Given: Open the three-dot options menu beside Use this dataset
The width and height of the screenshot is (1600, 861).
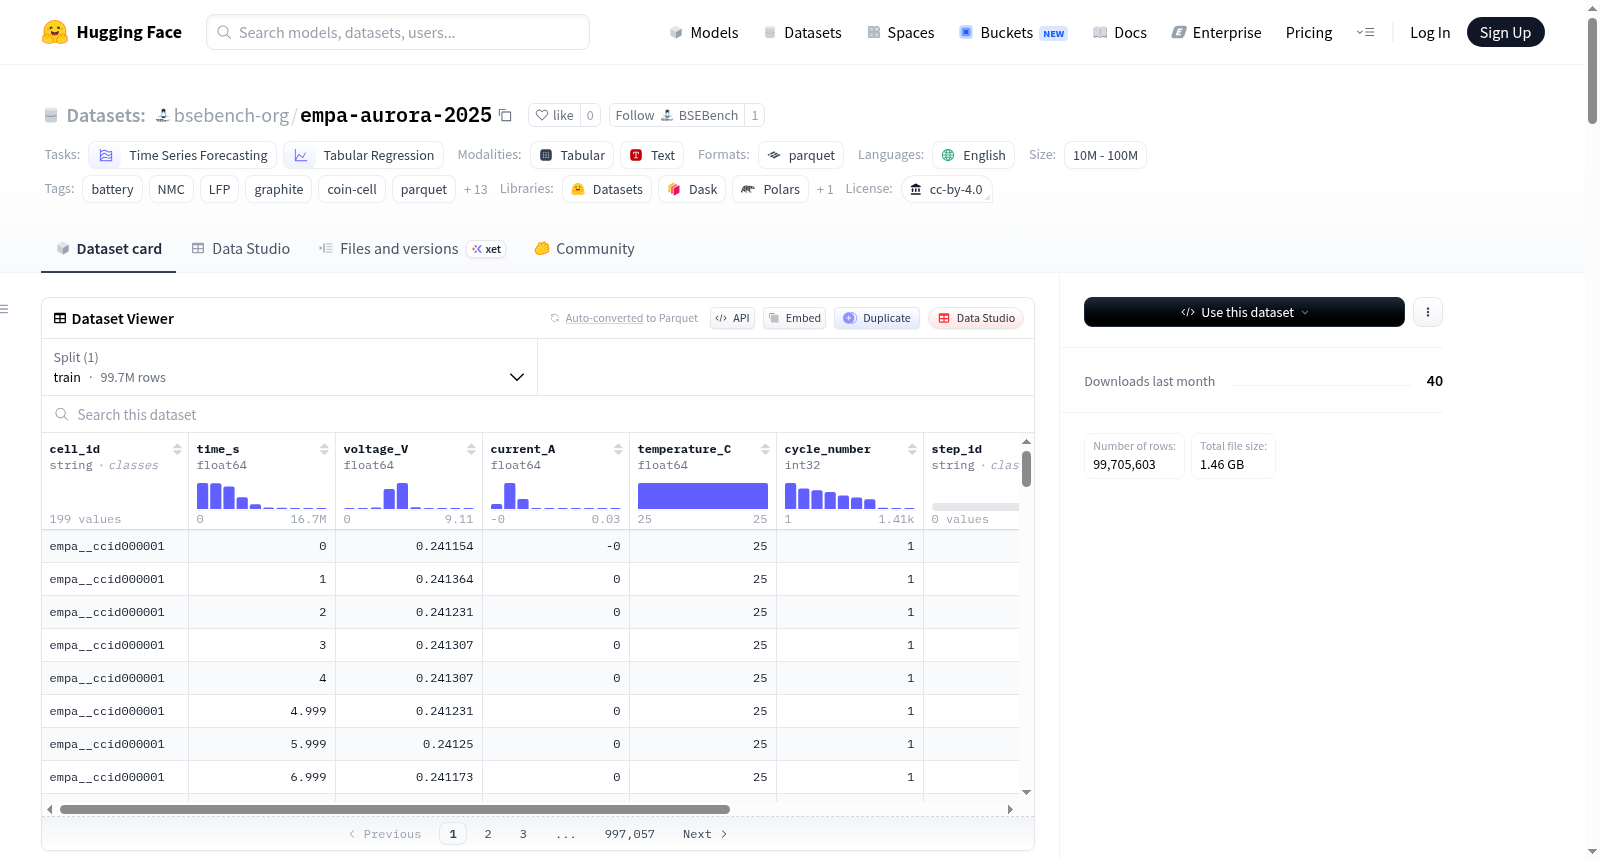Looking at the screenshot, I should coord(1428,312).
